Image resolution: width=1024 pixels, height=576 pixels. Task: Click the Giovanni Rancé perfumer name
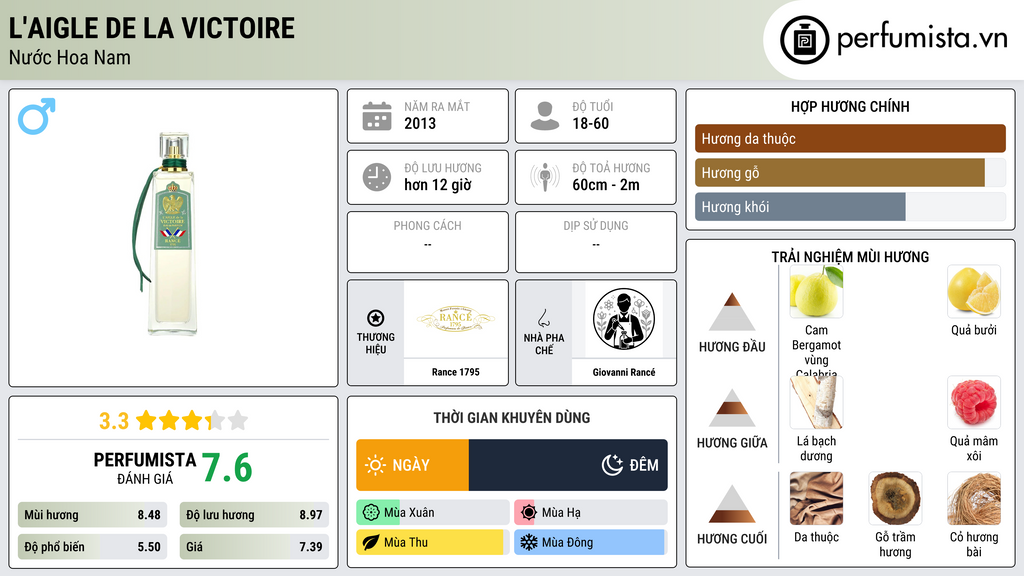(x=624, y=372)
